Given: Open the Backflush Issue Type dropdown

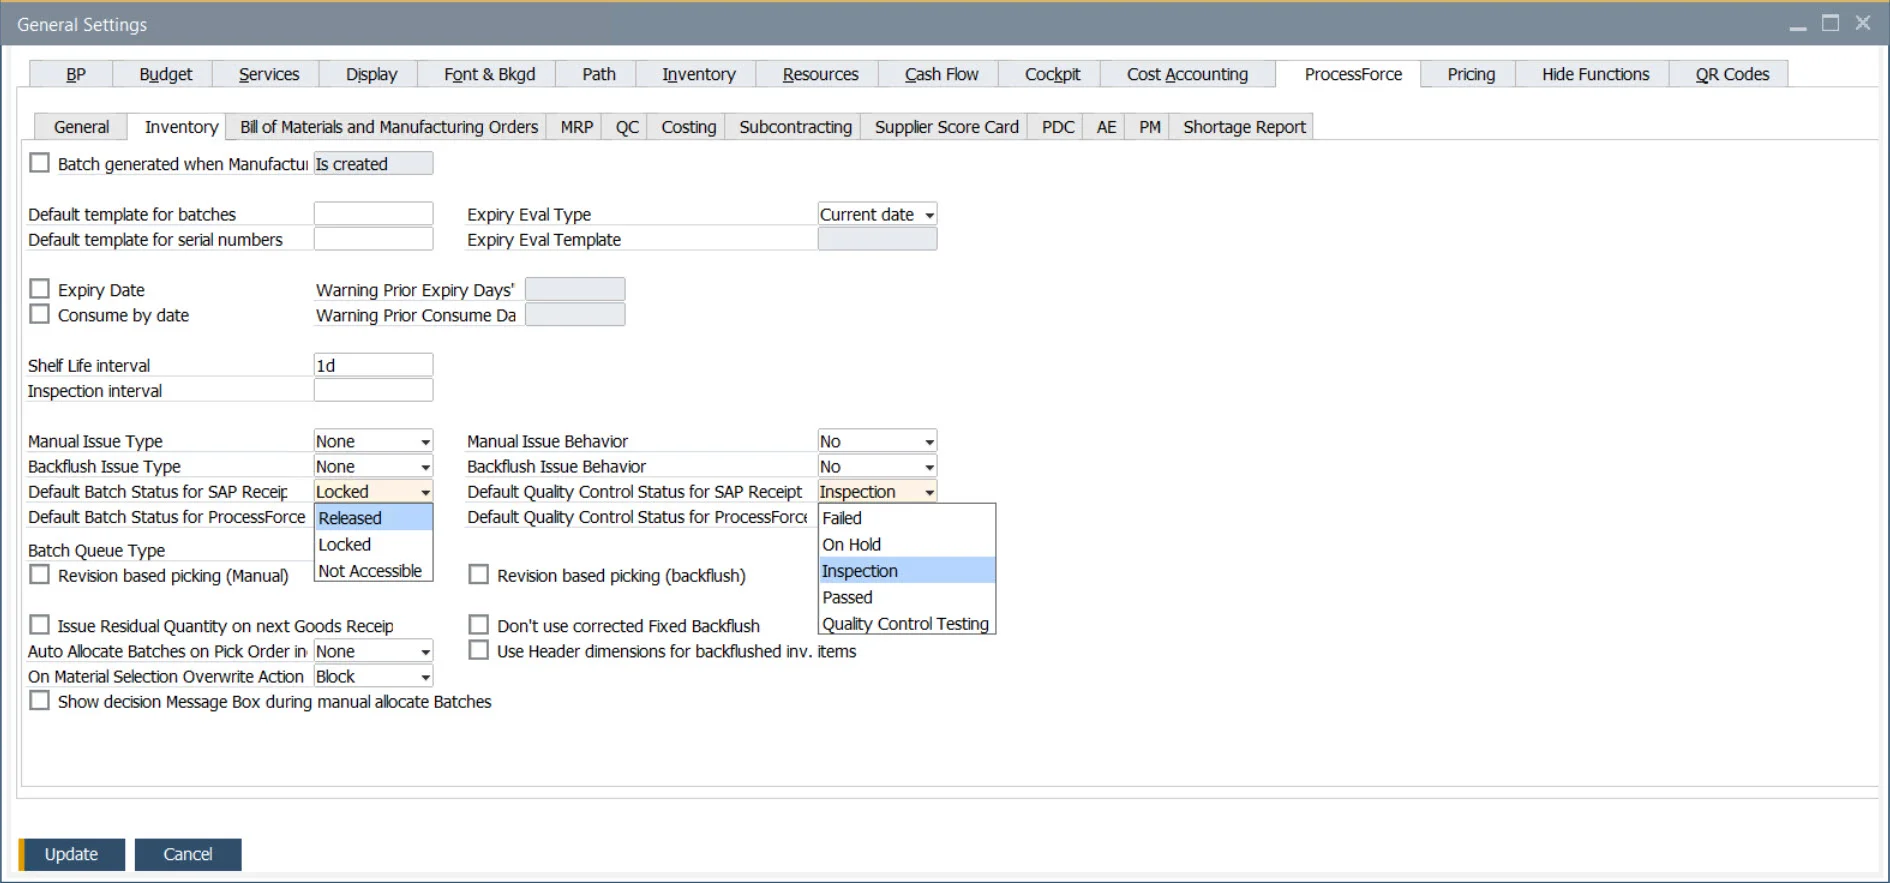Looking at the screenshot, I should point(373,466).
